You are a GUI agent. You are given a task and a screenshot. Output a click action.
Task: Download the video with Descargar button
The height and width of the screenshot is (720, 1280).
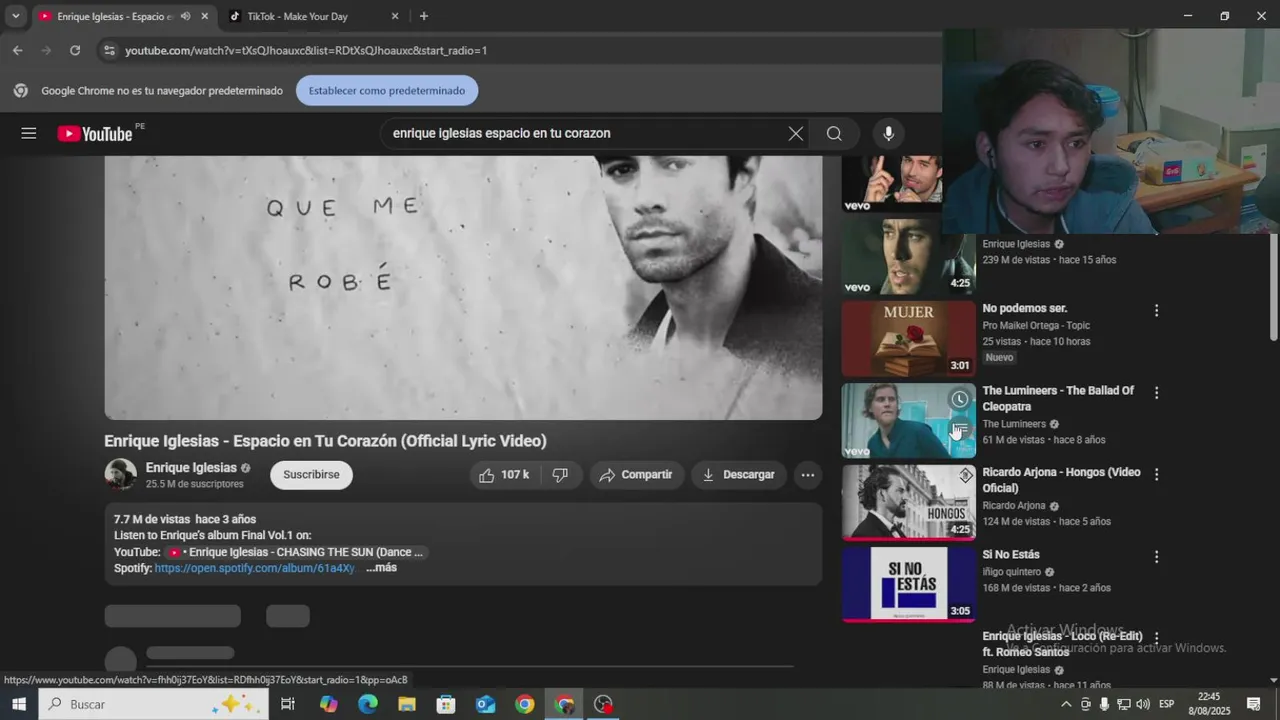(x=738, y=475)
